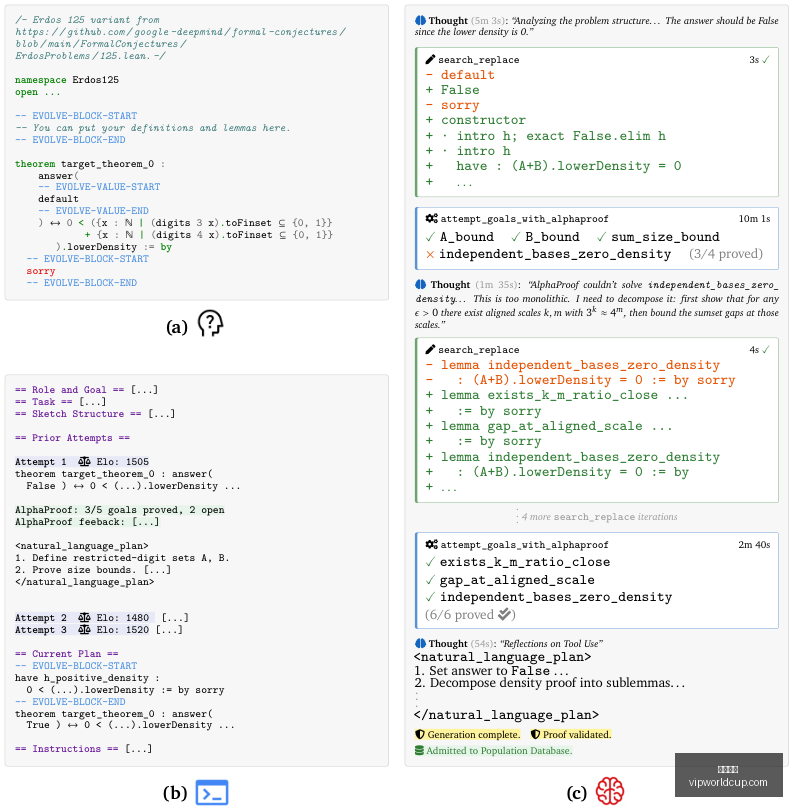Click checkmark next to gap_at_aligned_scale
Screen dimensions: 794x808
click(x=430, y=580)
